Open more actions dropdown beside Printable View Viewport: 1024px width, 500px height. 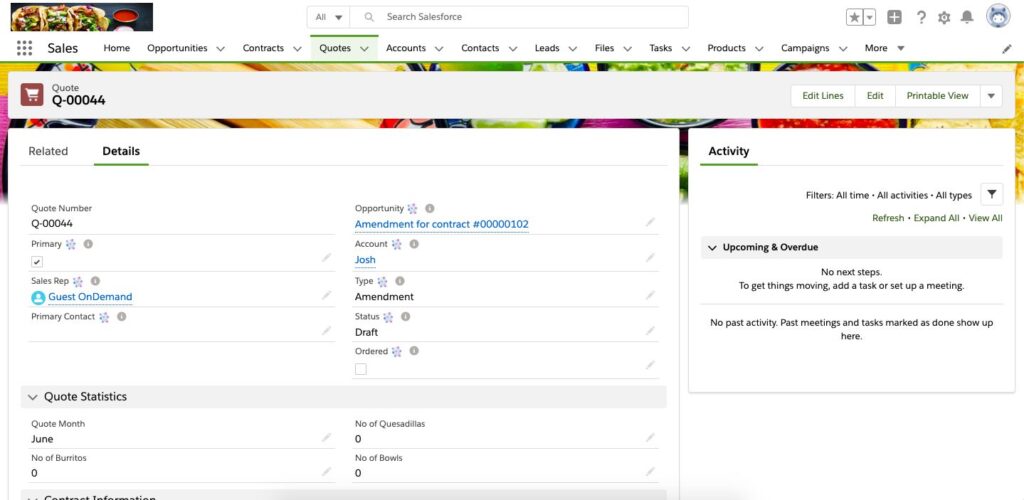(x=991, y=96)
